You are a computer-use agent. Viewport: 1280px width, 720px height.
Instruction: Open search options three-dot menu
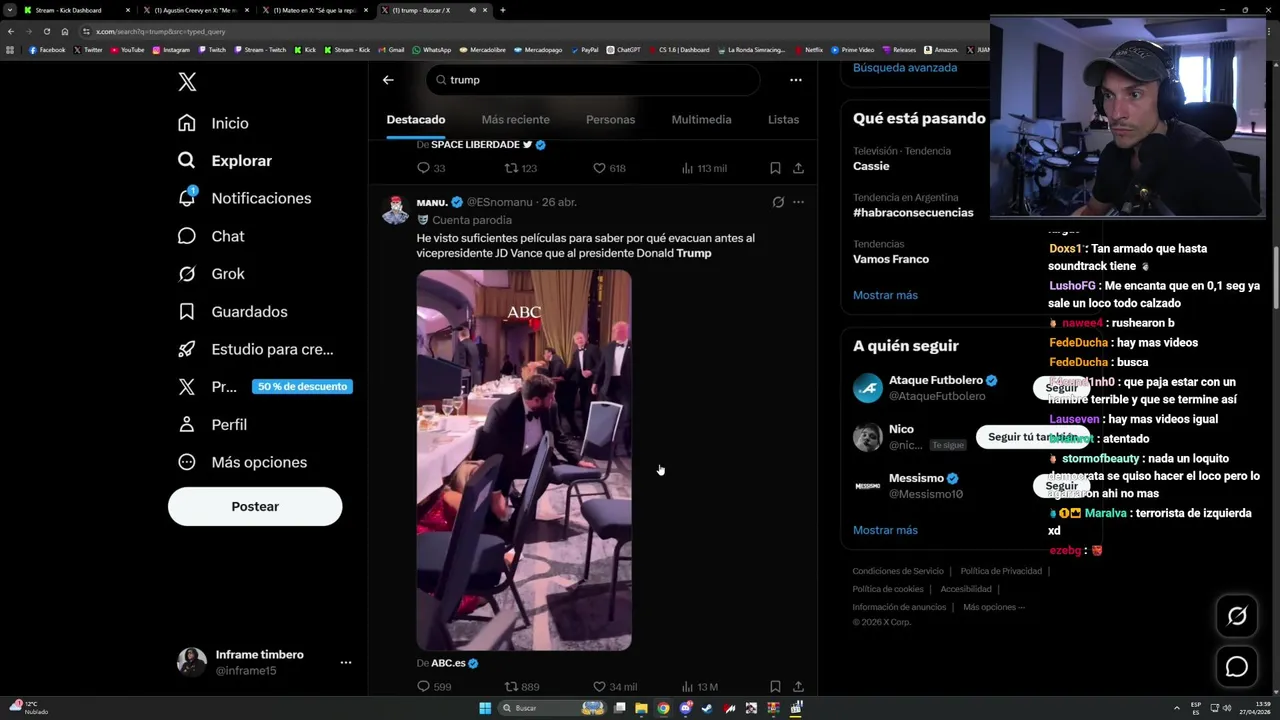[795, 80]
